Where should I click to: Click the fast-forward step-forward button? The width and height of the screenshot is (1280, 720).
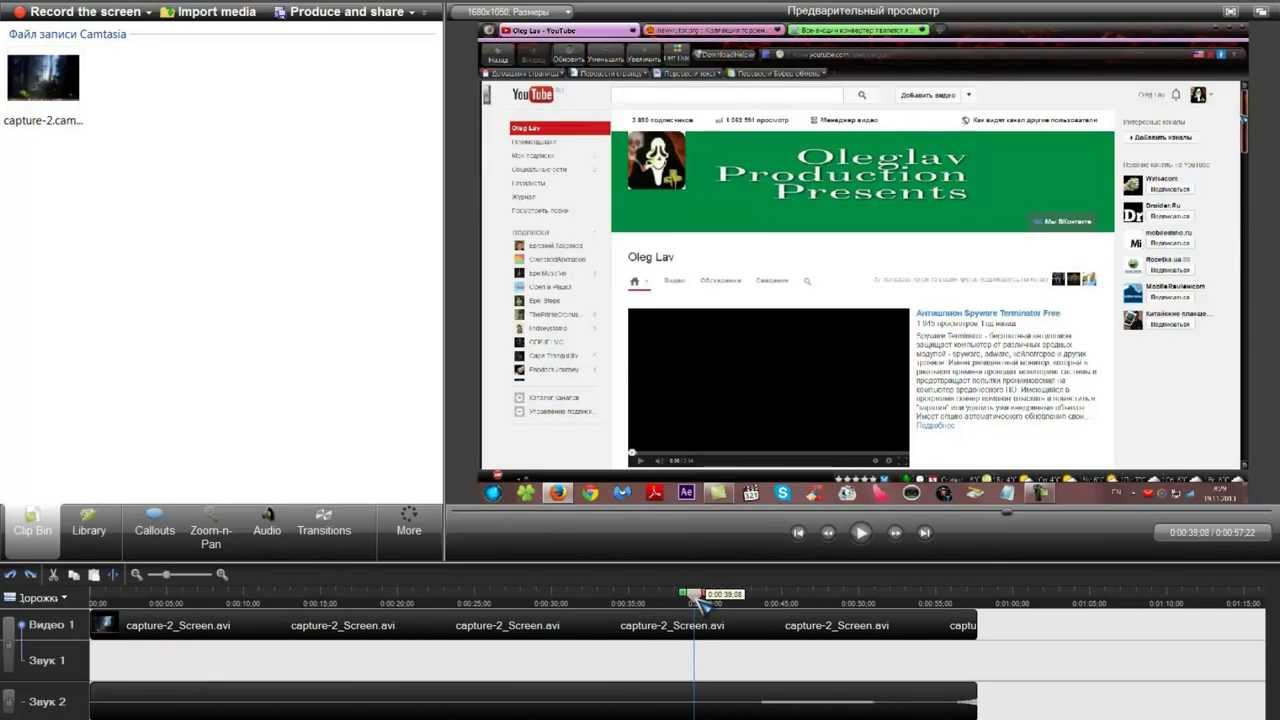click(895, 533)
